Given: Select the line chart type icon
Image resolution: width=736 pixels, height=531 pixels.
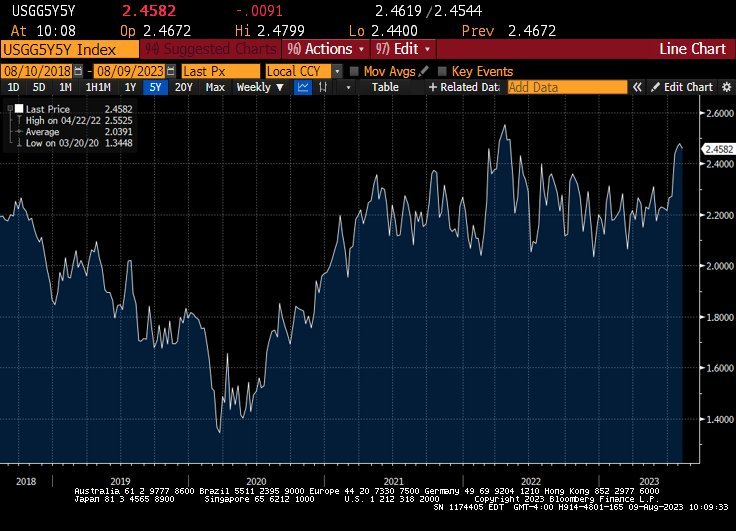Looking at the screenshot, I should [304, 87].
